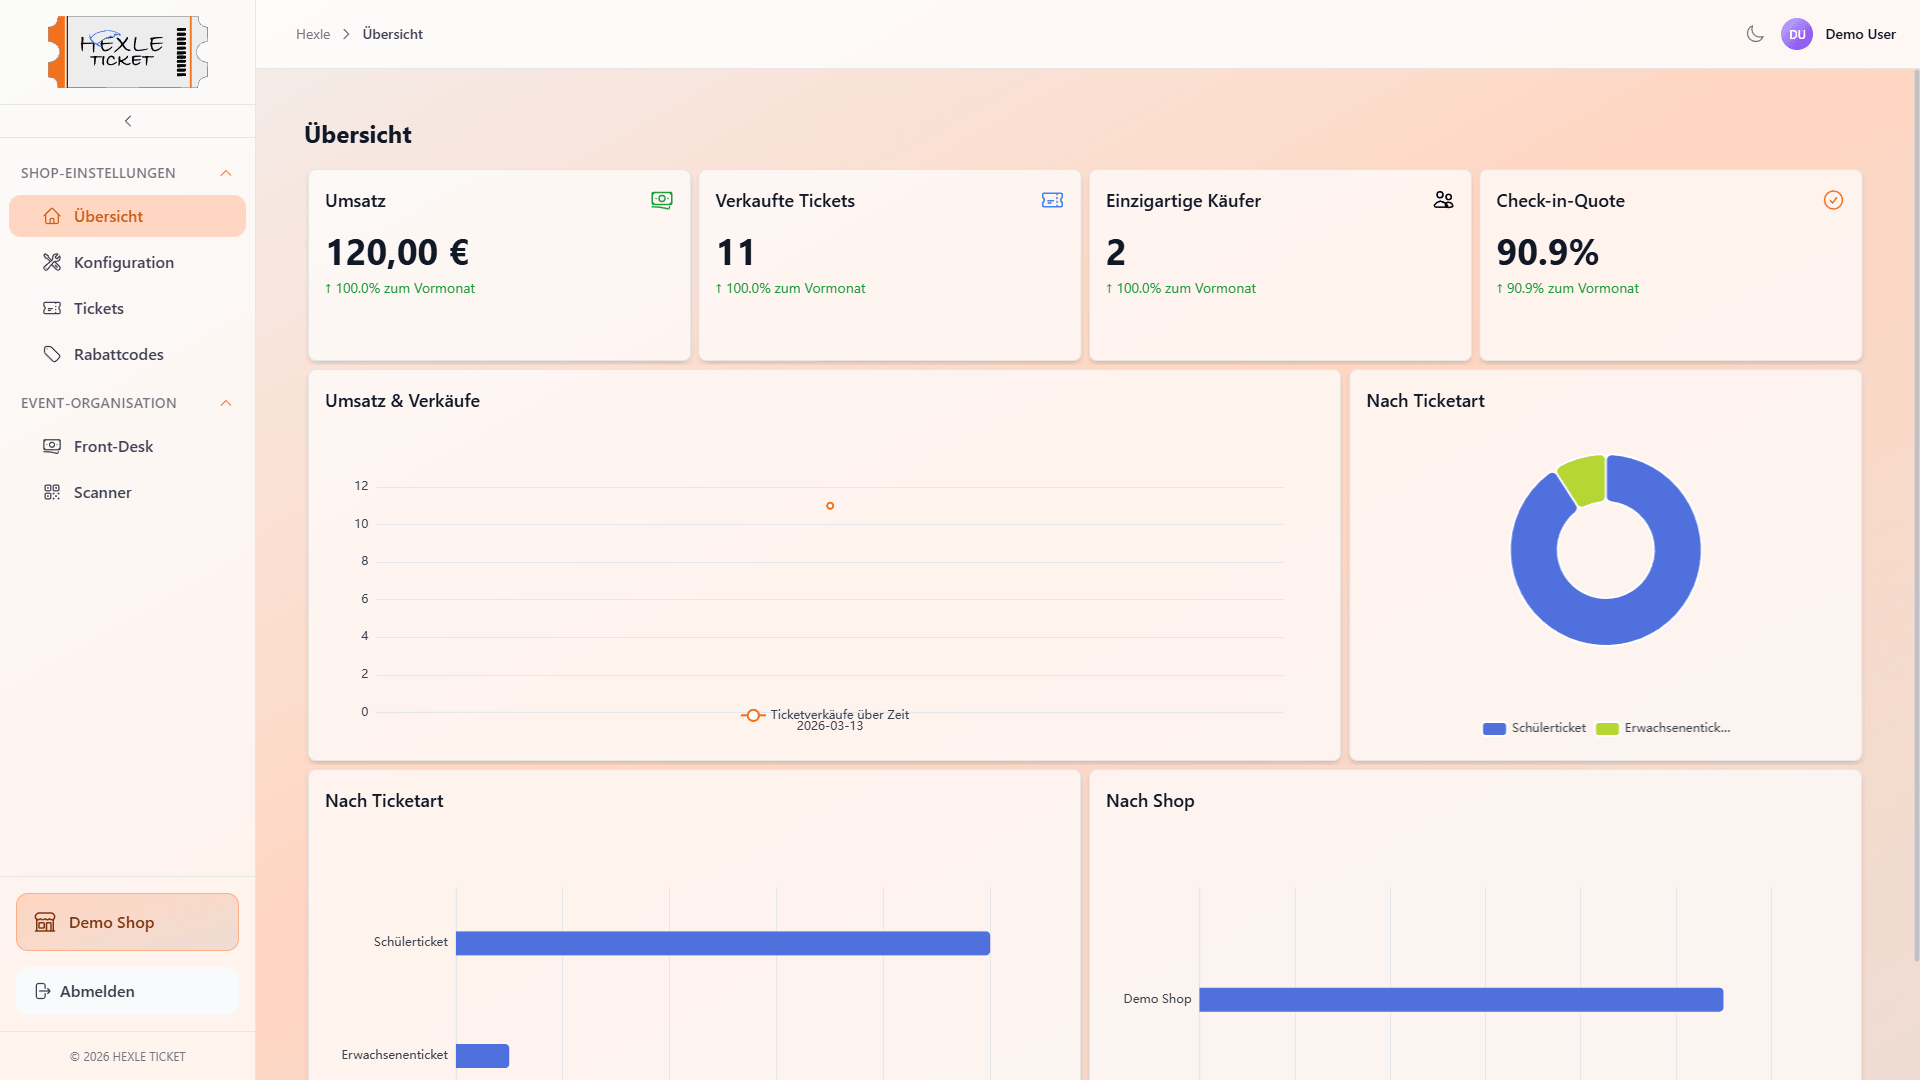Click the Hexle Ticket logo
This screenshot has height=1080, width=1920.
tap(127, 52)
